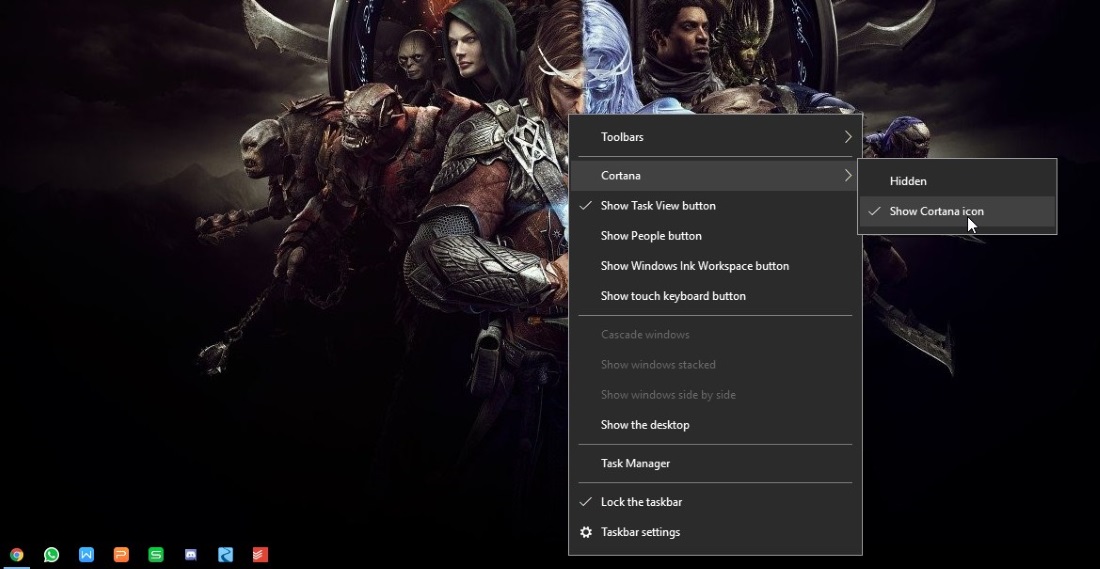This screenshot has width=1100, height=569.
Task: Select Hidden in the Cortana submenu
Action: point(957,181)
